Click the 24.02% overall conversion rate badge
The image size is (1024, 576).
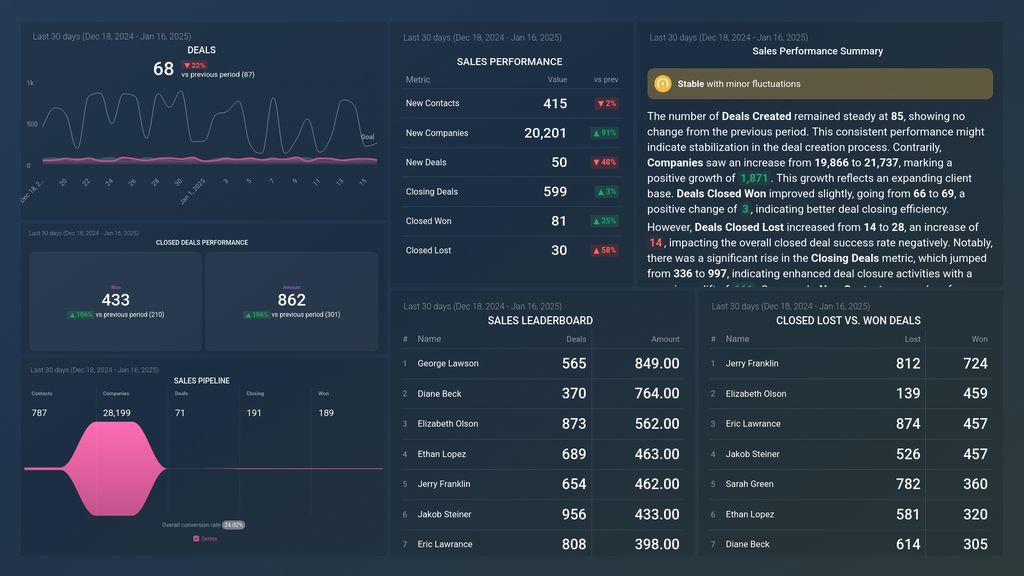pos(233,525)
